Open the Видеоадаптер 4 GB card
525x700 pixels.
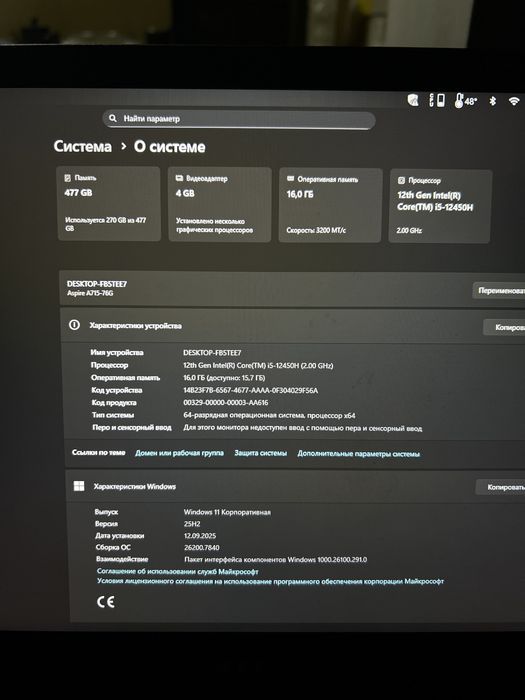(x=220, y=204)
